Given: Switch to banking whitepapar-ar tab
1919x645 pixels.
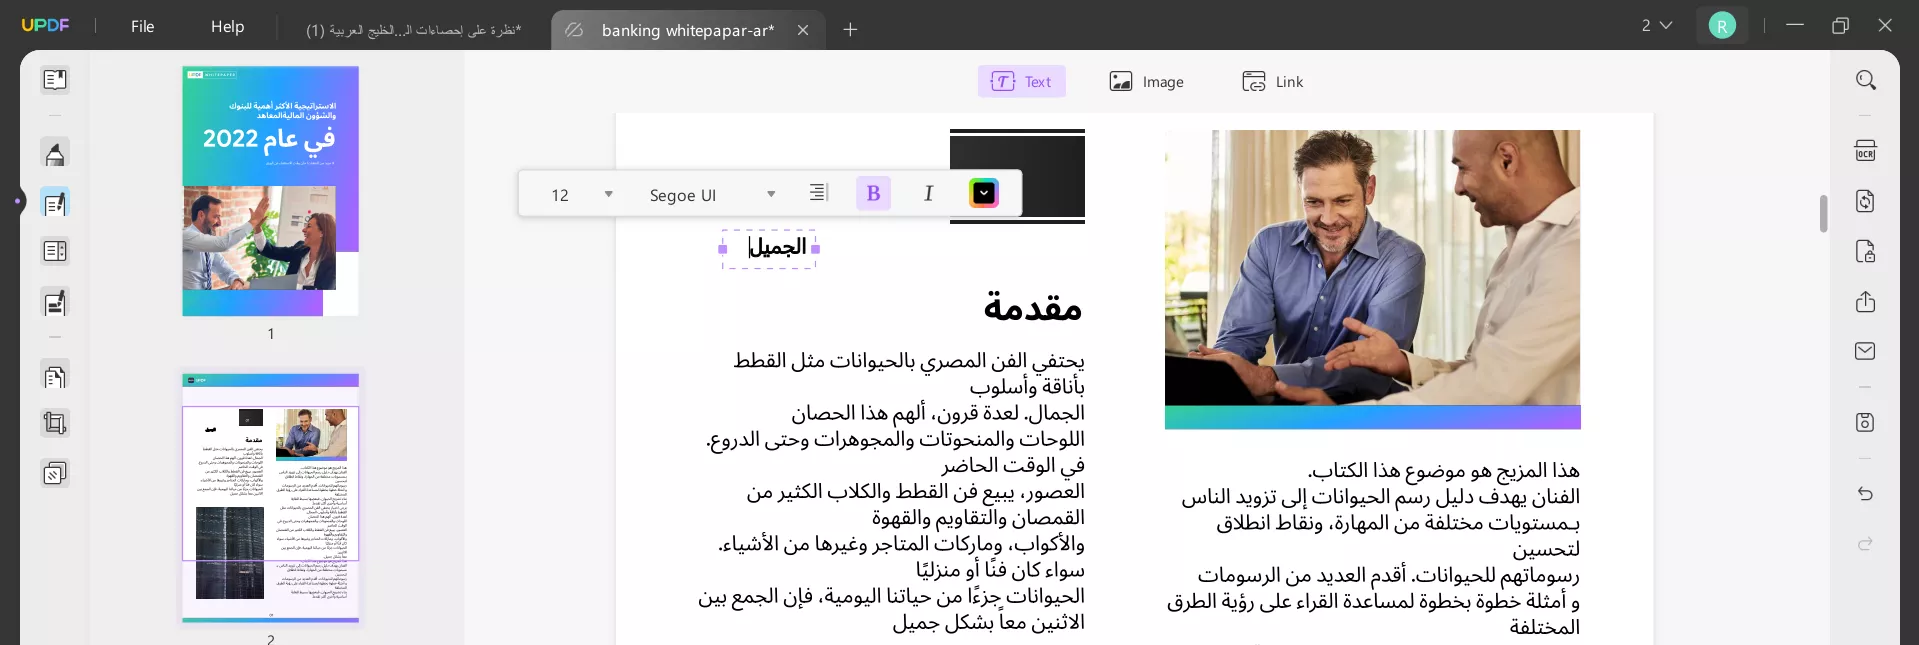Looking at the screenshot, I should 688,30.
